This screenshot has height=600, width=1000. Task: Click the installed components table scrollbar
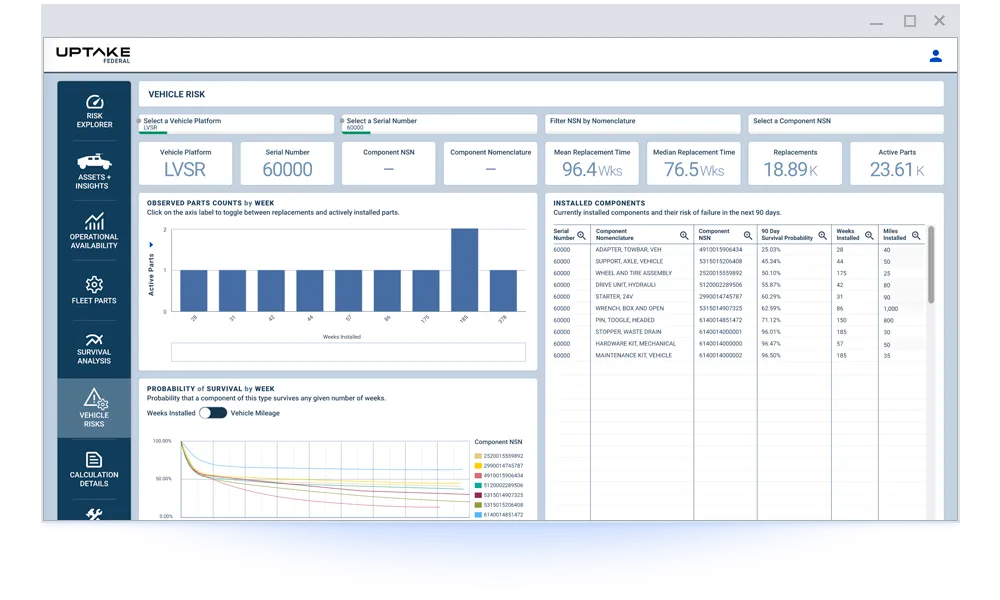tap(931, 265)
